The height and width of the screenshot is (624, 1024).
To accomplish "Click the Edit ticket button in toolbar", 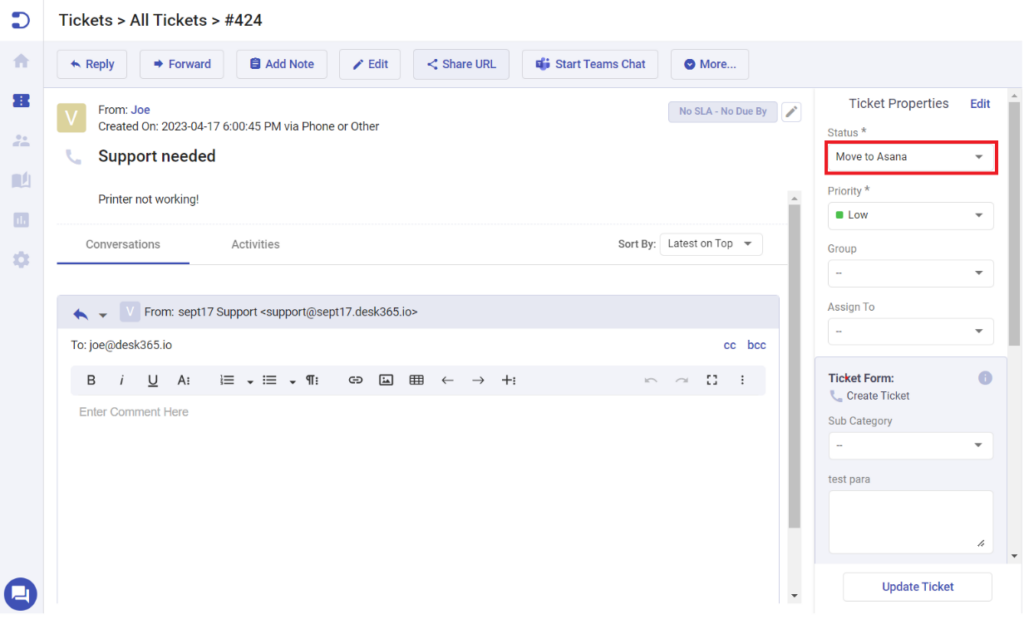I will click(370, 64).
